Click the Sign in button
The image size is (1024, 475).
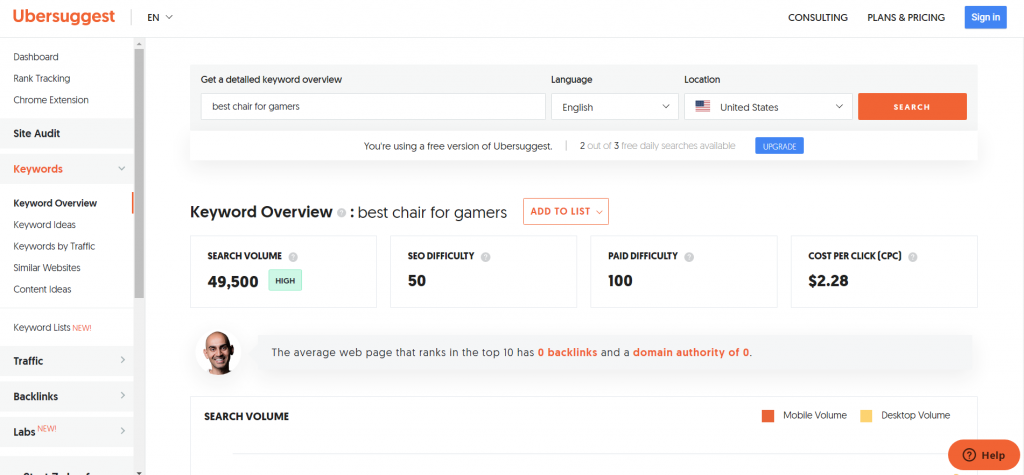click(985, 18)
